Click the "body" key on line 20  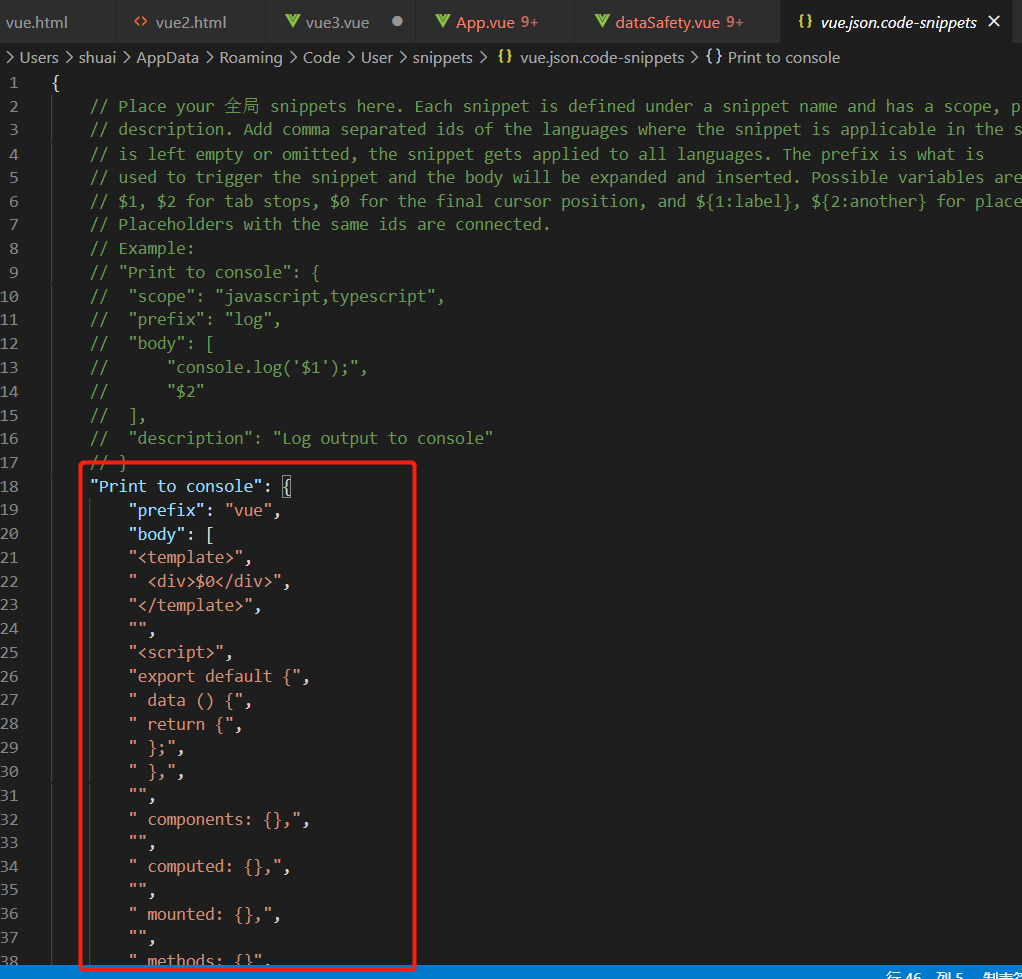(x=156, y=534)
